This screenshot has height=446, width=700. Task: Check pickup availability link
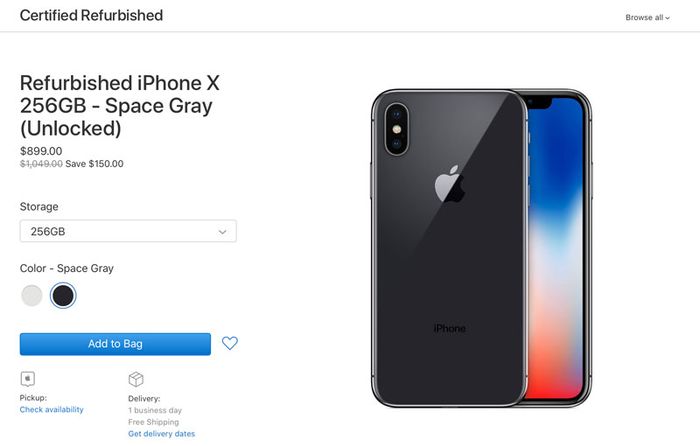51,409
